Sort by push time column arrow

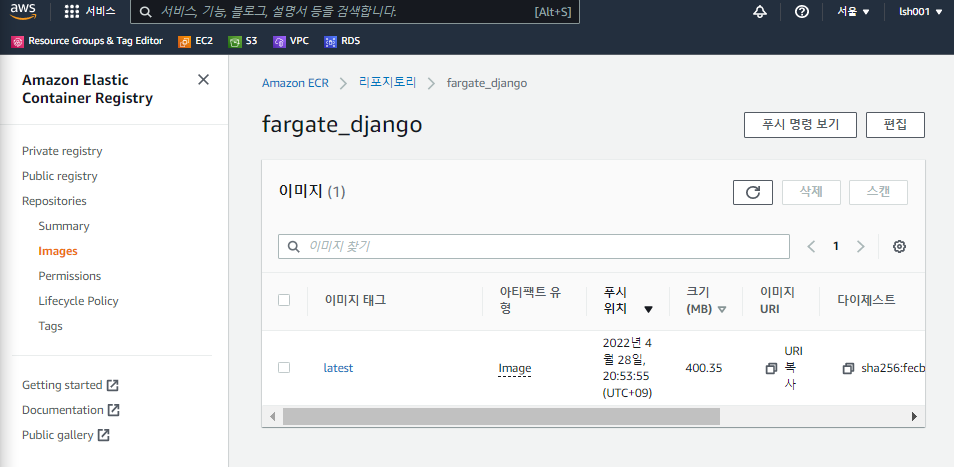click(x=649, y=309)
